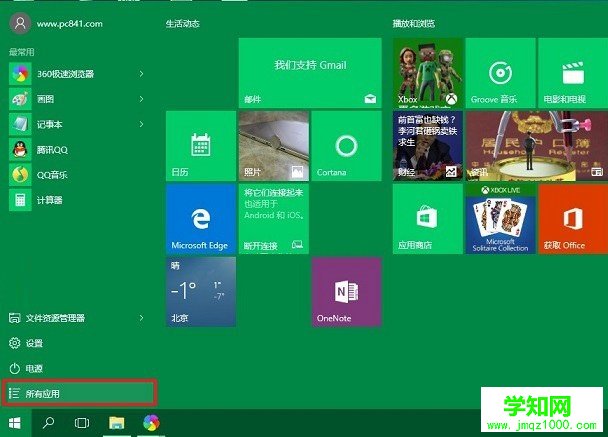The height and width of the screenshot is (437, 608).
Task: Launch Microsoft Solitaire Collection tile
Action: point(501,219)
